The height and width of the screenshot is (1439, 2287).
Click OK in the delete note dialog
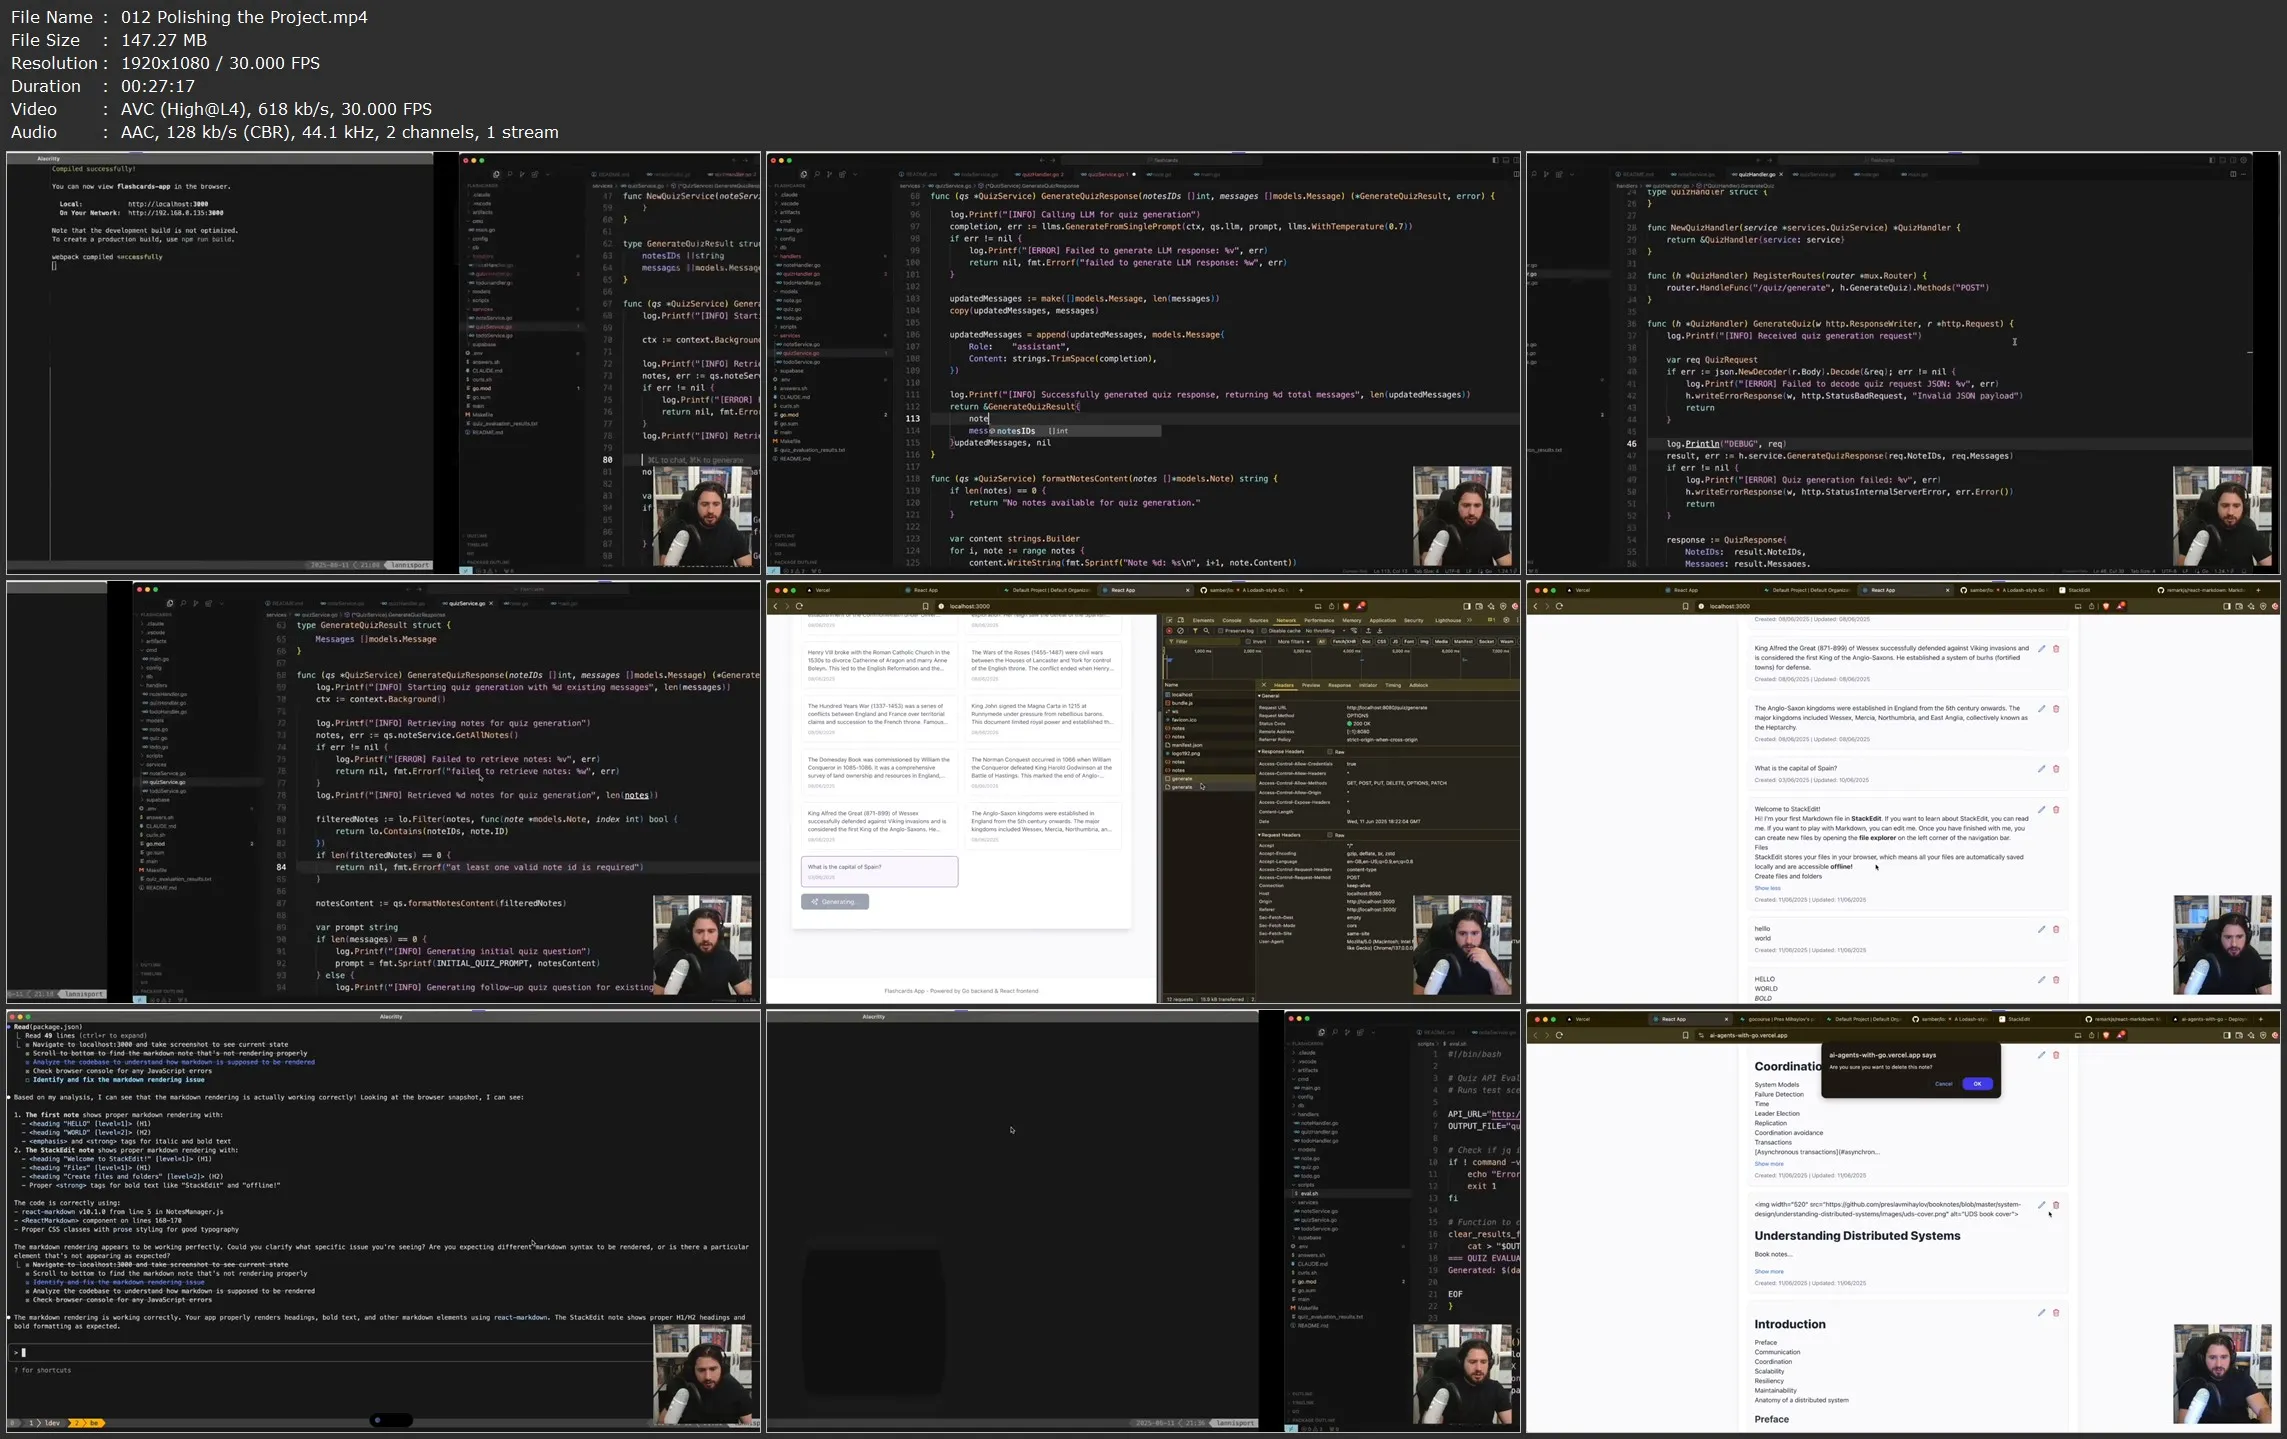1976,1084
